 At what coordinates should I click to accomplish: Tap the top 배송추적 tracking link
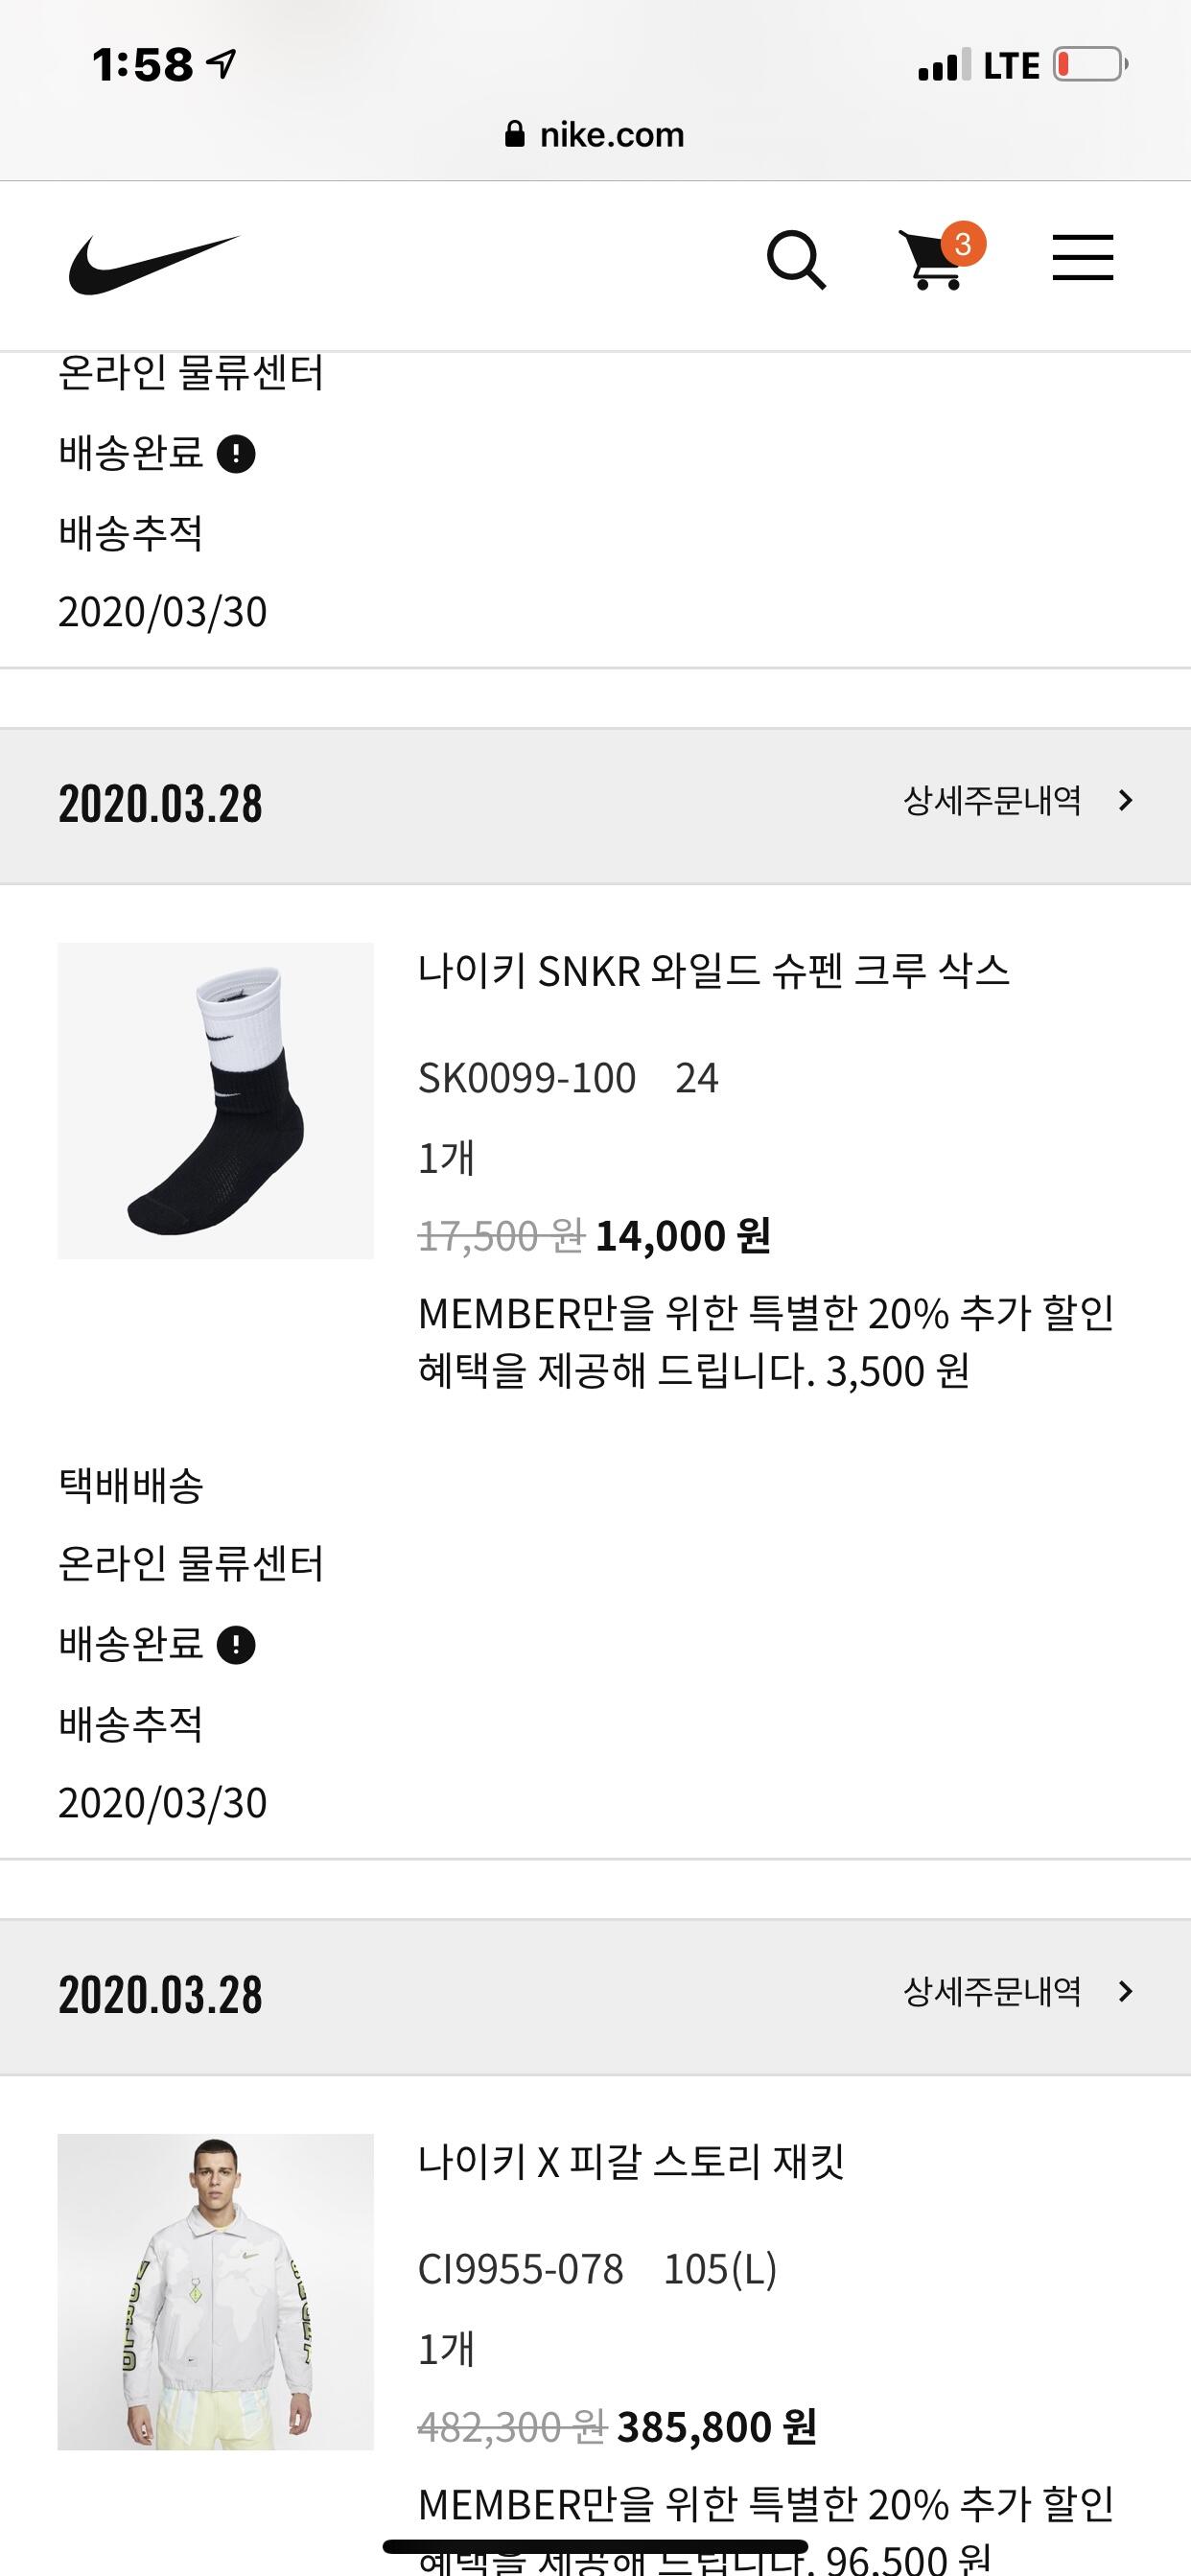[131, 533]
